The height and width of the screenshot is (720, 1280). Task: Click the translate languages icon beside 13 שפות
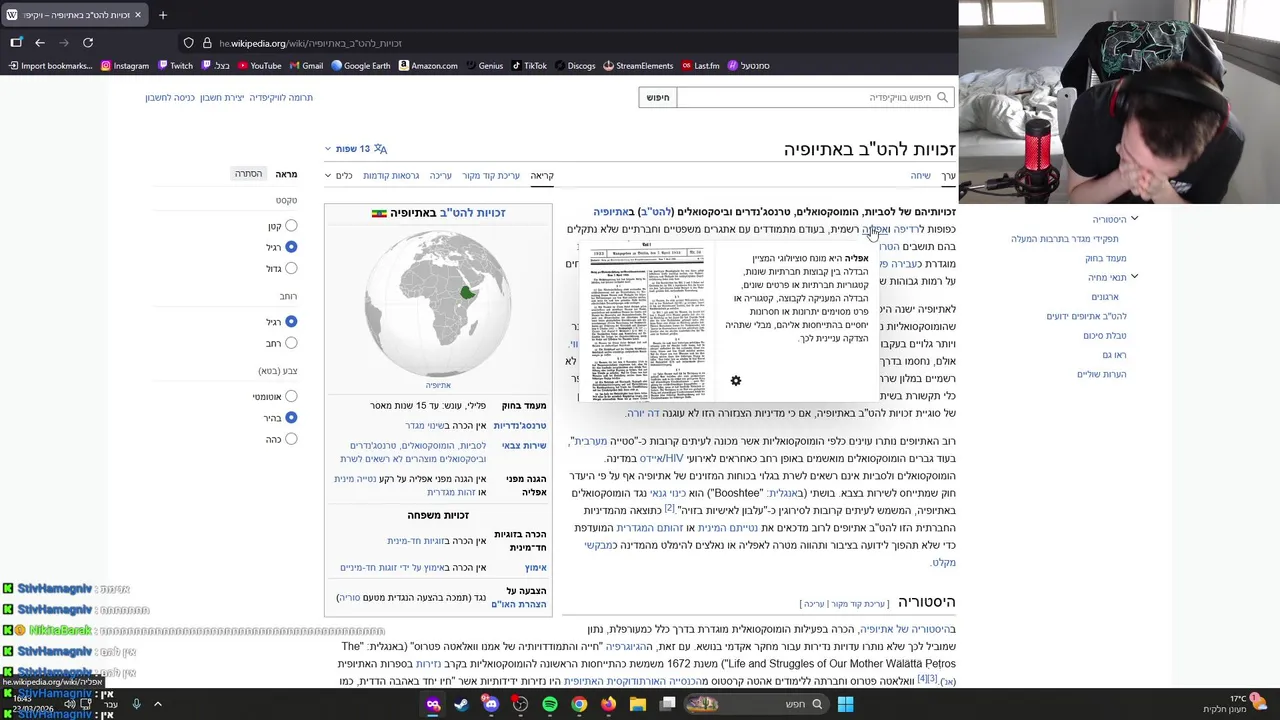point(380,149)
